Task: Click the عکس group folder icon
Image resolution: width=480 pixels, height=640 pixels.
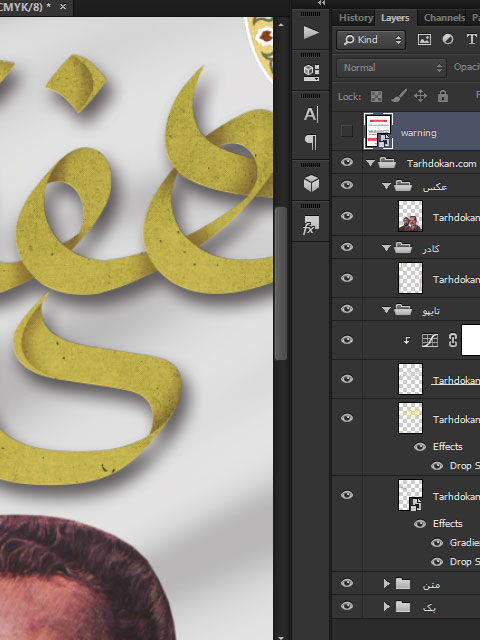Action: tap(403, 186)
